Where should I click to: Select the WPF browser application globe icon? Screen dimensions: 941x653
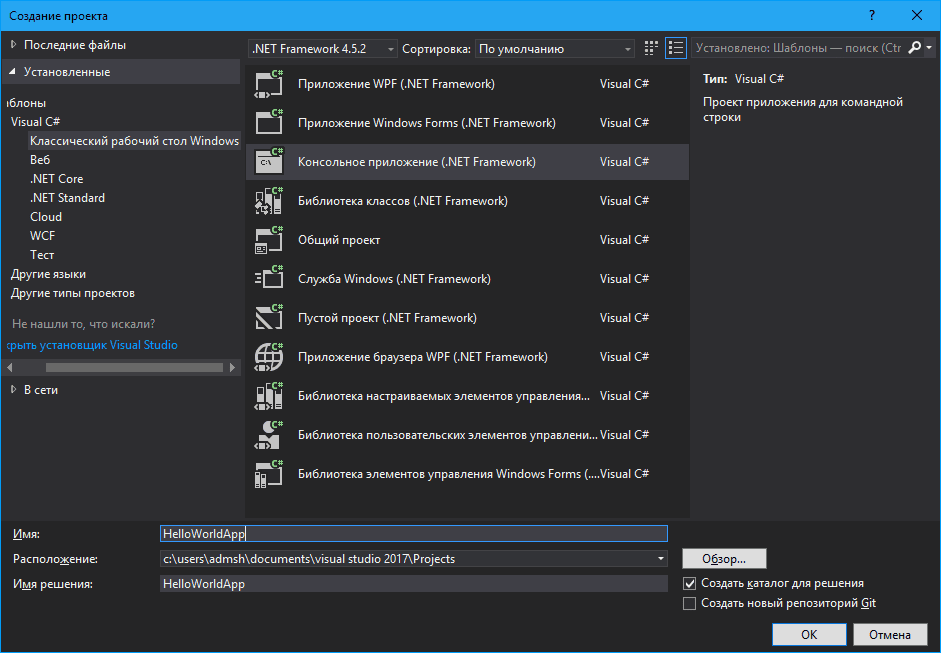(268, 357)
